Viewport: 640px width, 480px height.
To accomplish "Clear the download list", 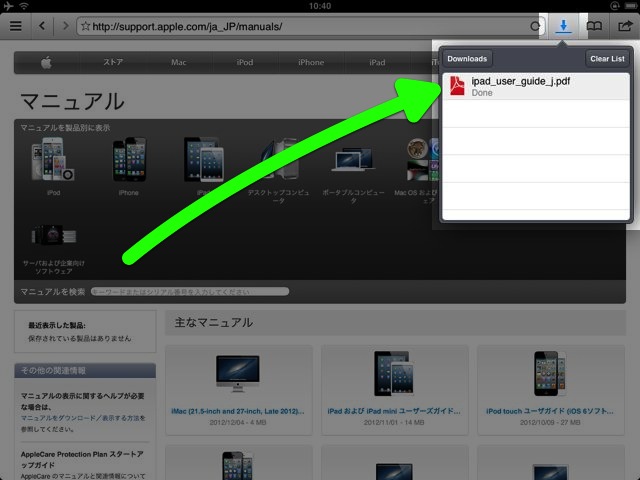I will coord(607,59).
